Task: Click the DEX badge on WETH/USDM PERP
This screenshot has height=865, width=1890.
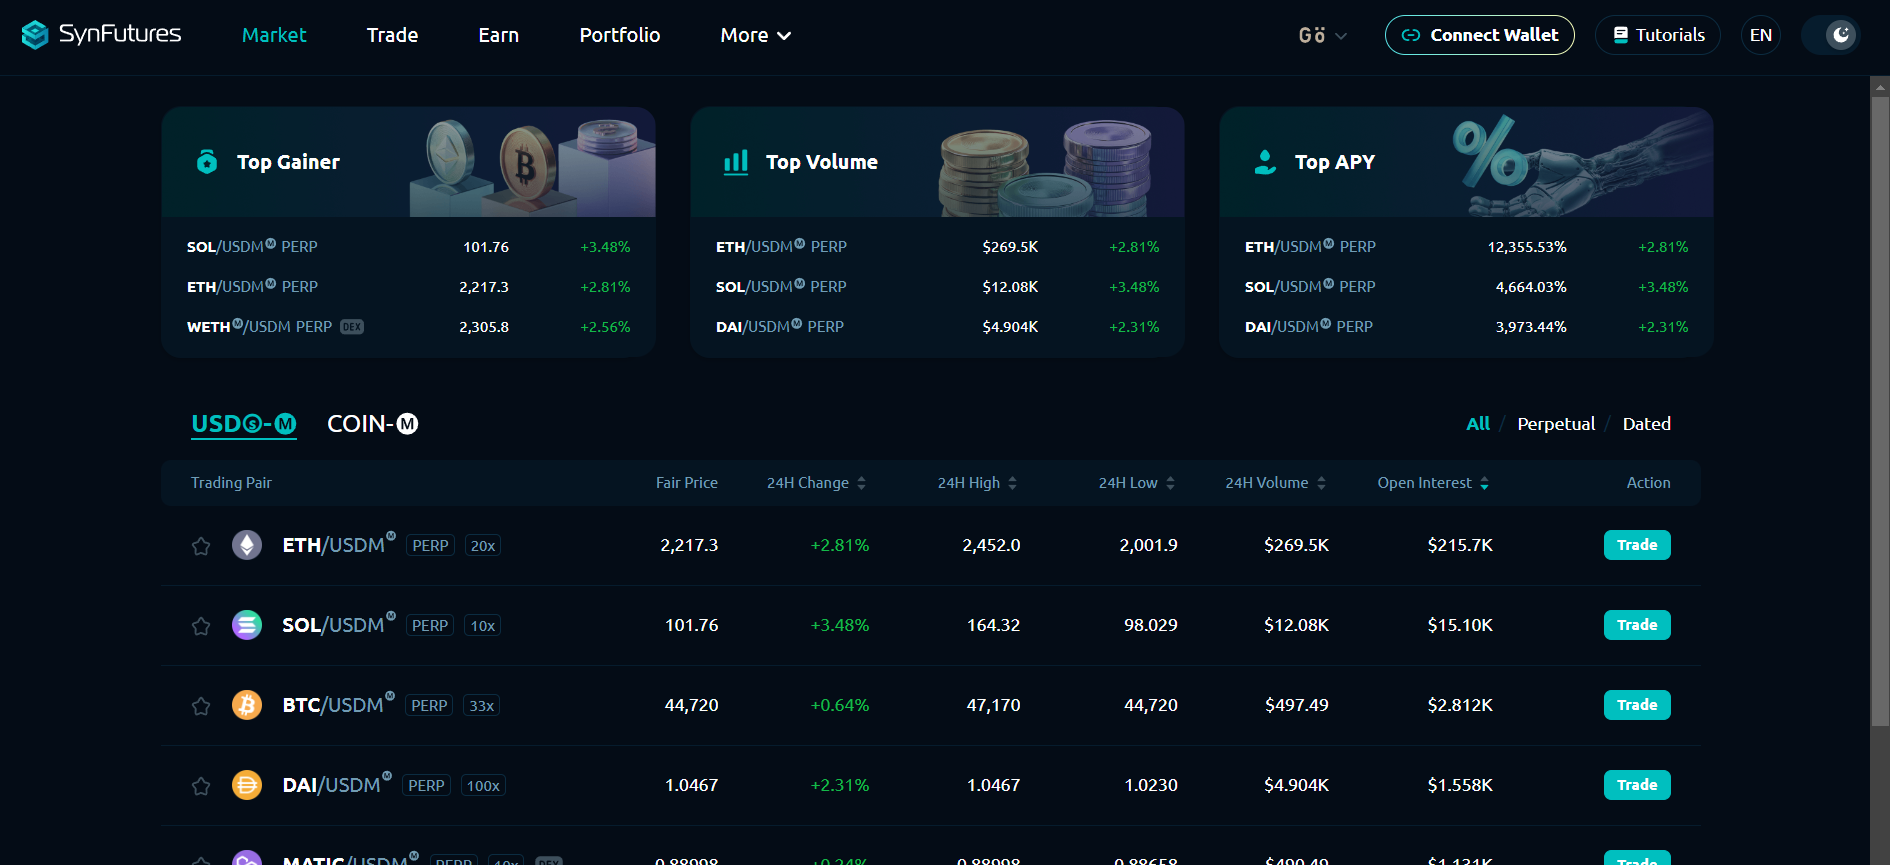Action: tap(352, 327)
